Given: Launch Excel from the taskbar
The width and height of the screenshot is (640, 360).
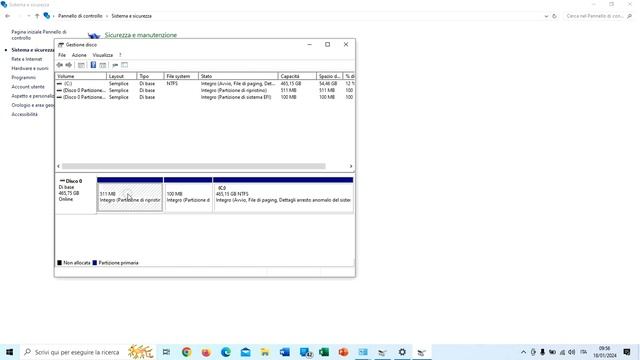Looking at the screenshot, I should tap(324, 352).
